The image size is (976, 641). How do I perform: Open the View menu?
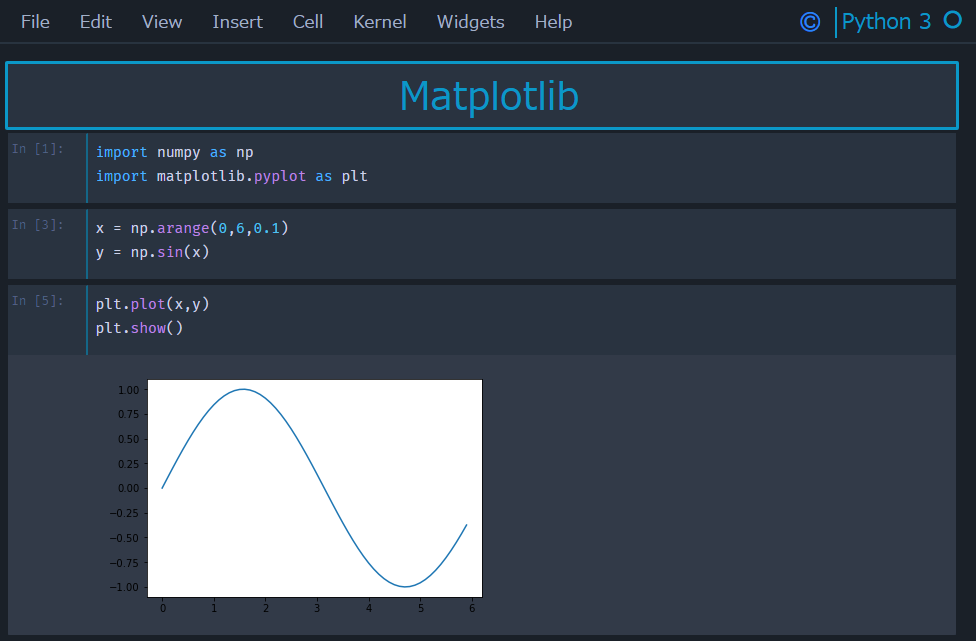coord(162,22)
